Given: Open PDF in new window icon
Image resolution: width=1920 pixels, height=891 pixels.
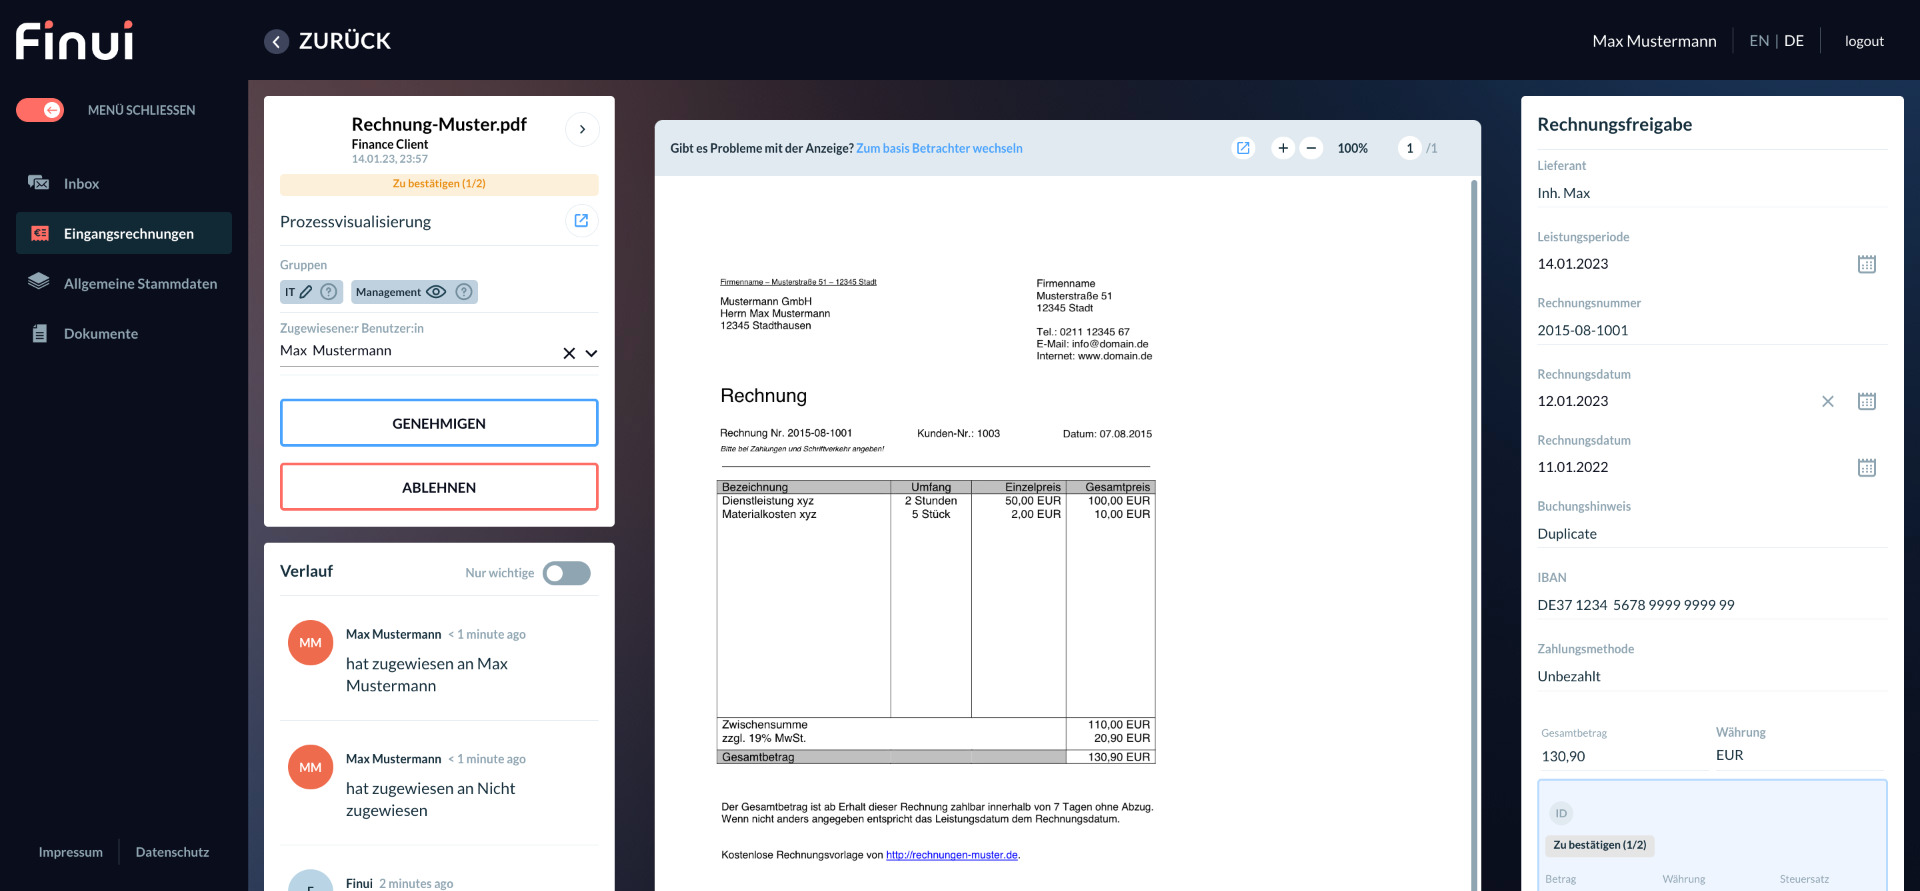Looking at the screenshot, I should point(1243,148).
